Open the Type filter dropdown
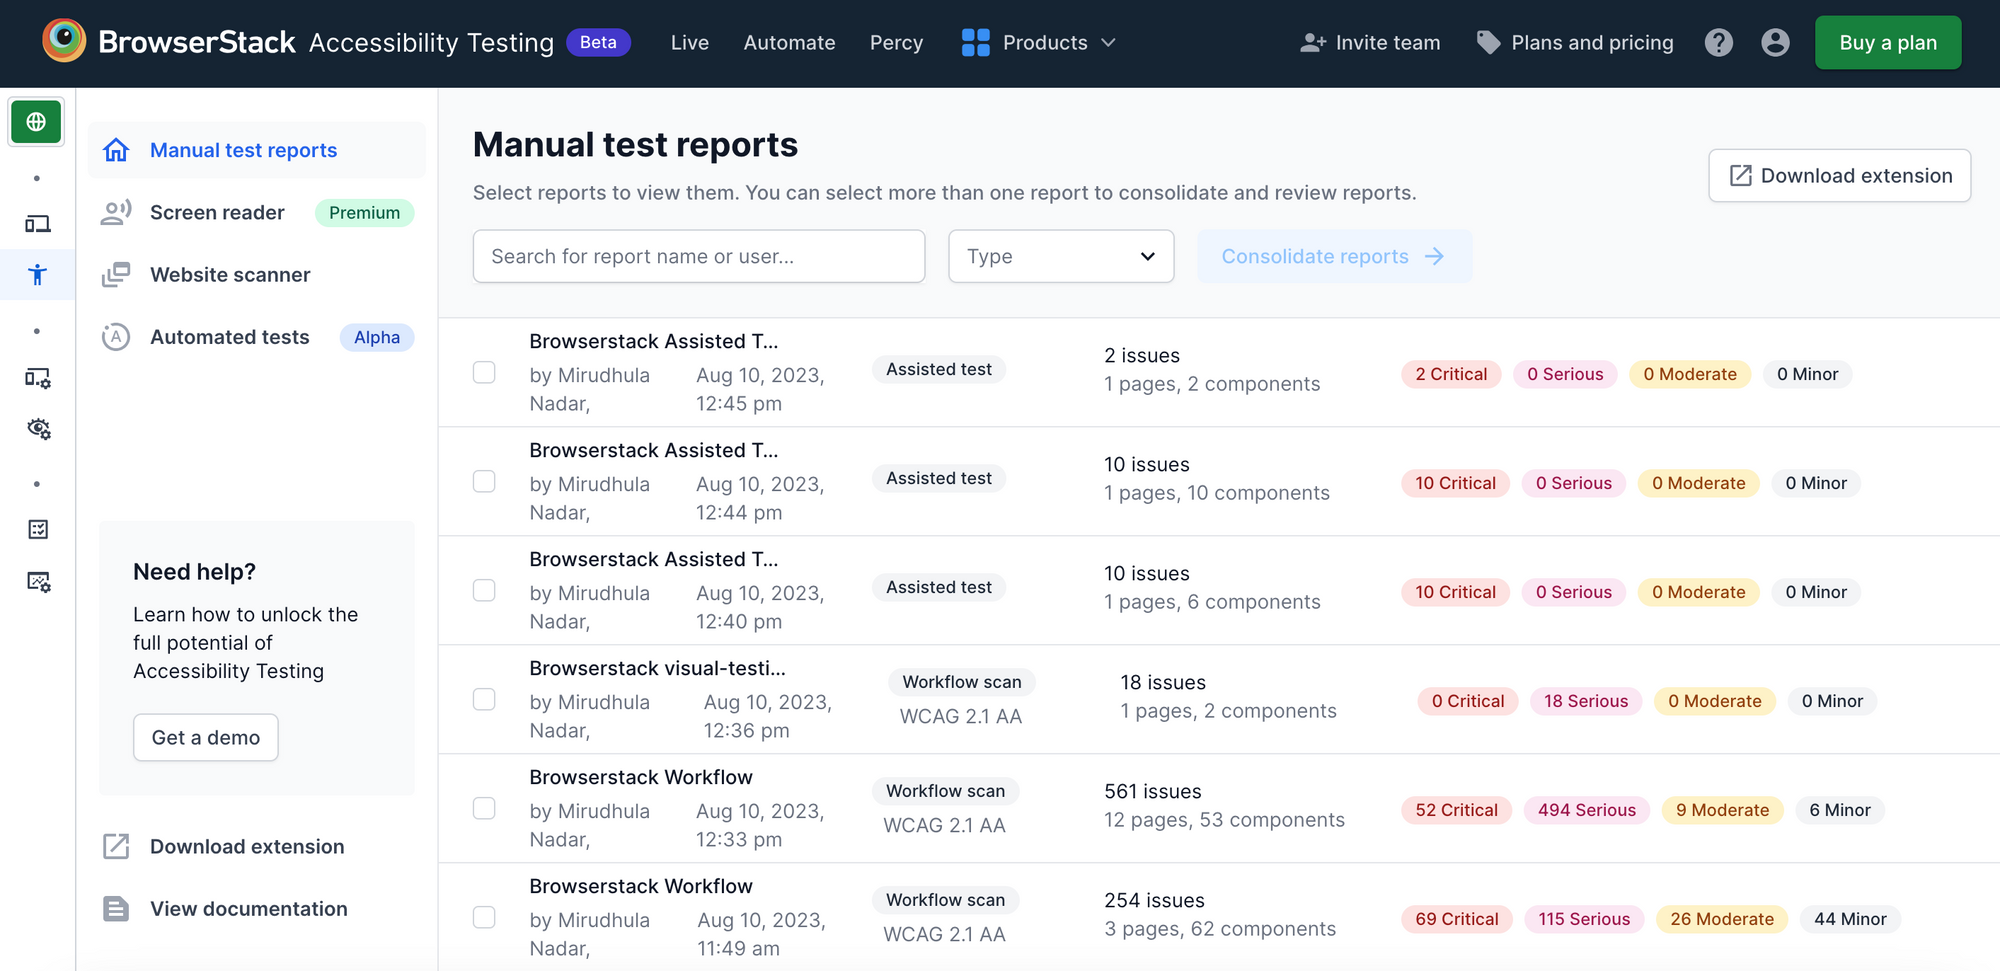 [x=1061, y=256]
